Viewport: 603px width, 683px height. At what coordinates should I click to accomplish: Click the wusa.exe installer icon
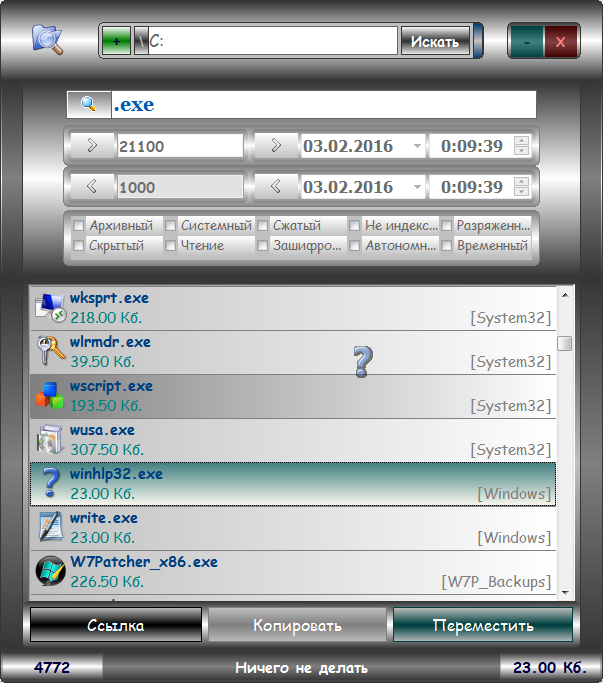point(49,440)
